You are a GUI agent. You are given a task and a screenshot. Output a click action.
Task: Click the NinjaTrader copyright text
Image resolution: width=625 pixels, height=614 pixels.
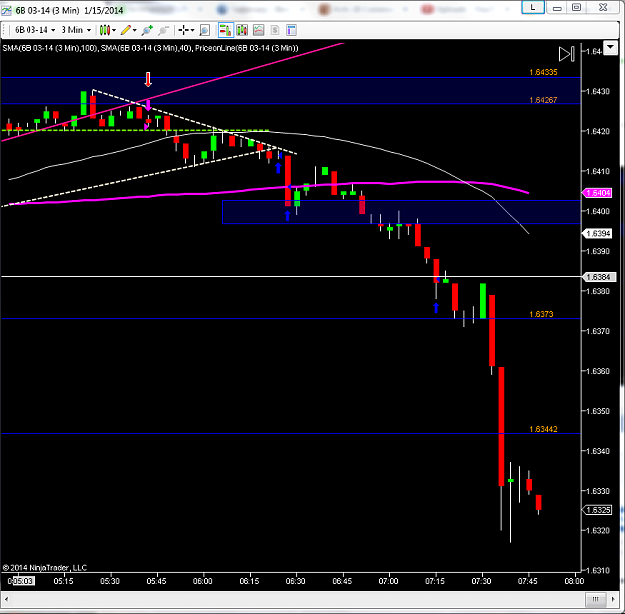click(x=45, y=567)
